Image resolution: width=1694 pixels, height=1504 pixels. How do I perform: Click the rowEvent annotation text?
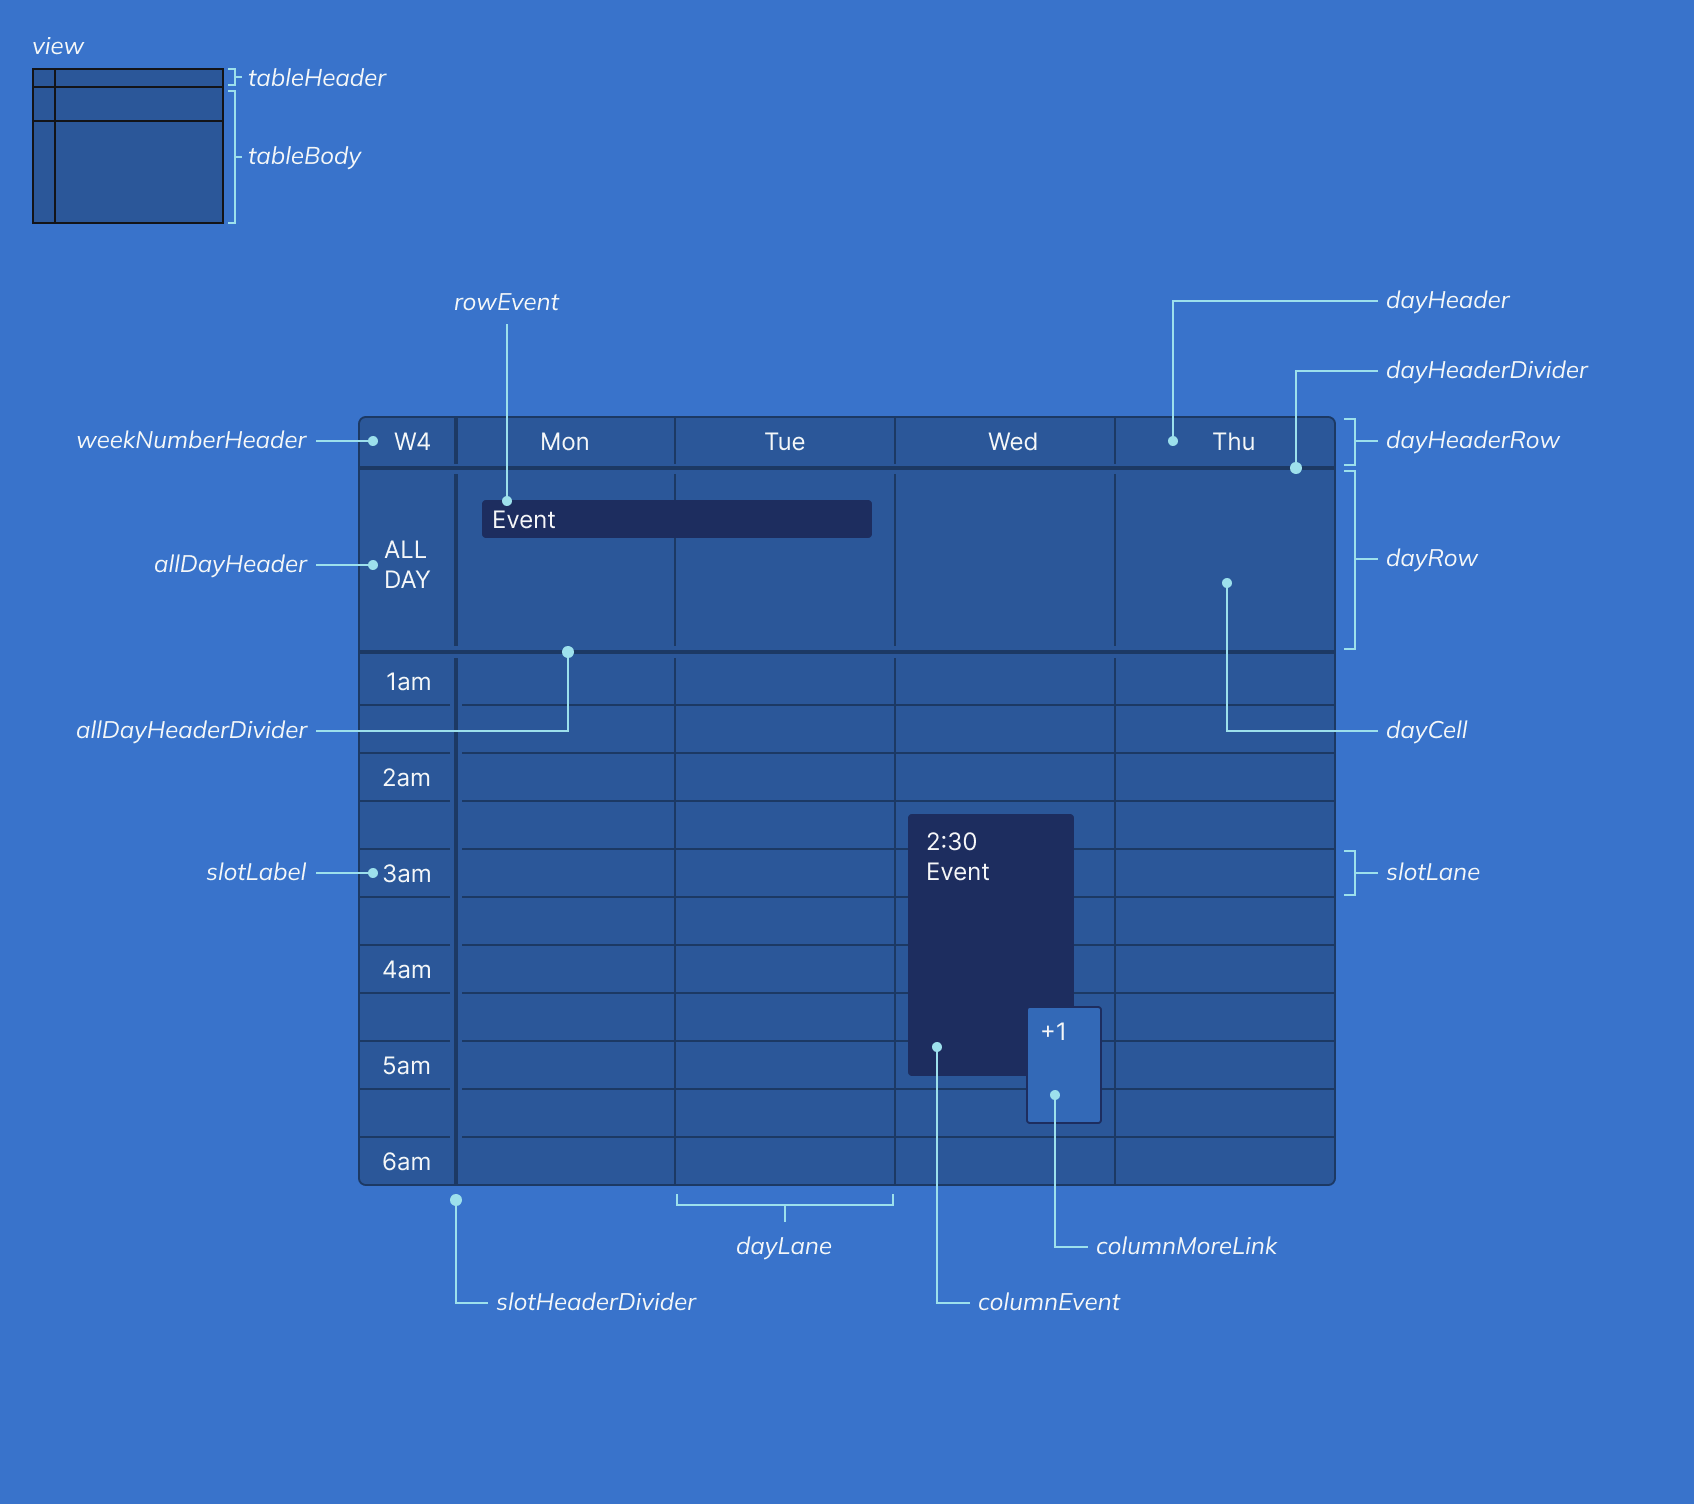point(507,301)
